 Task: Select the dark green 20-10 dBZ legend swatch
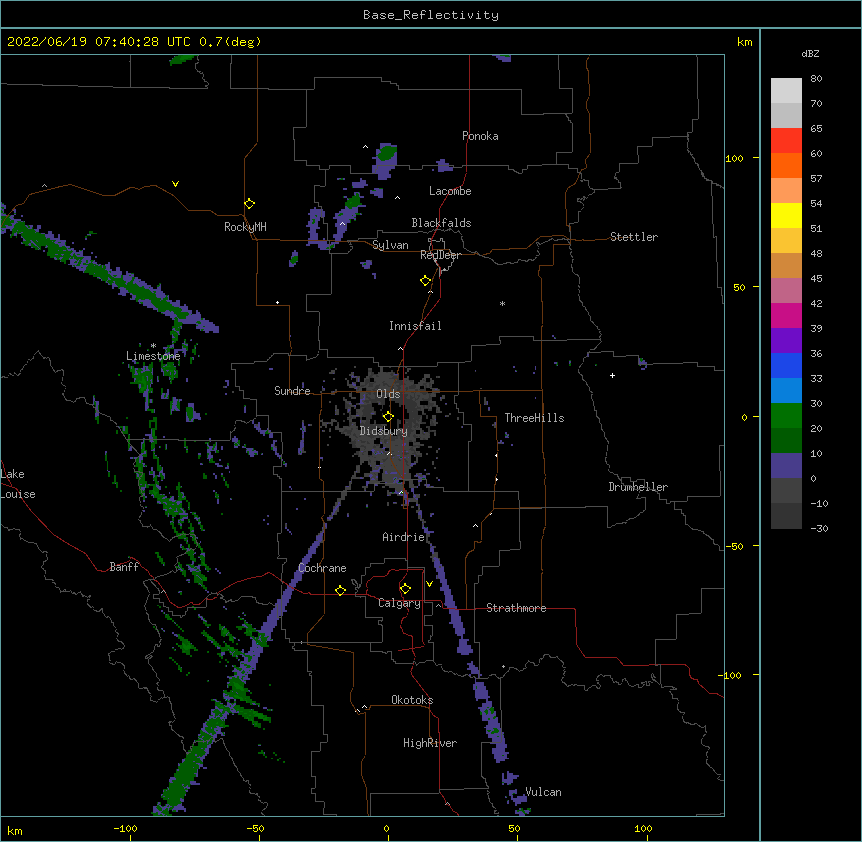786,441
